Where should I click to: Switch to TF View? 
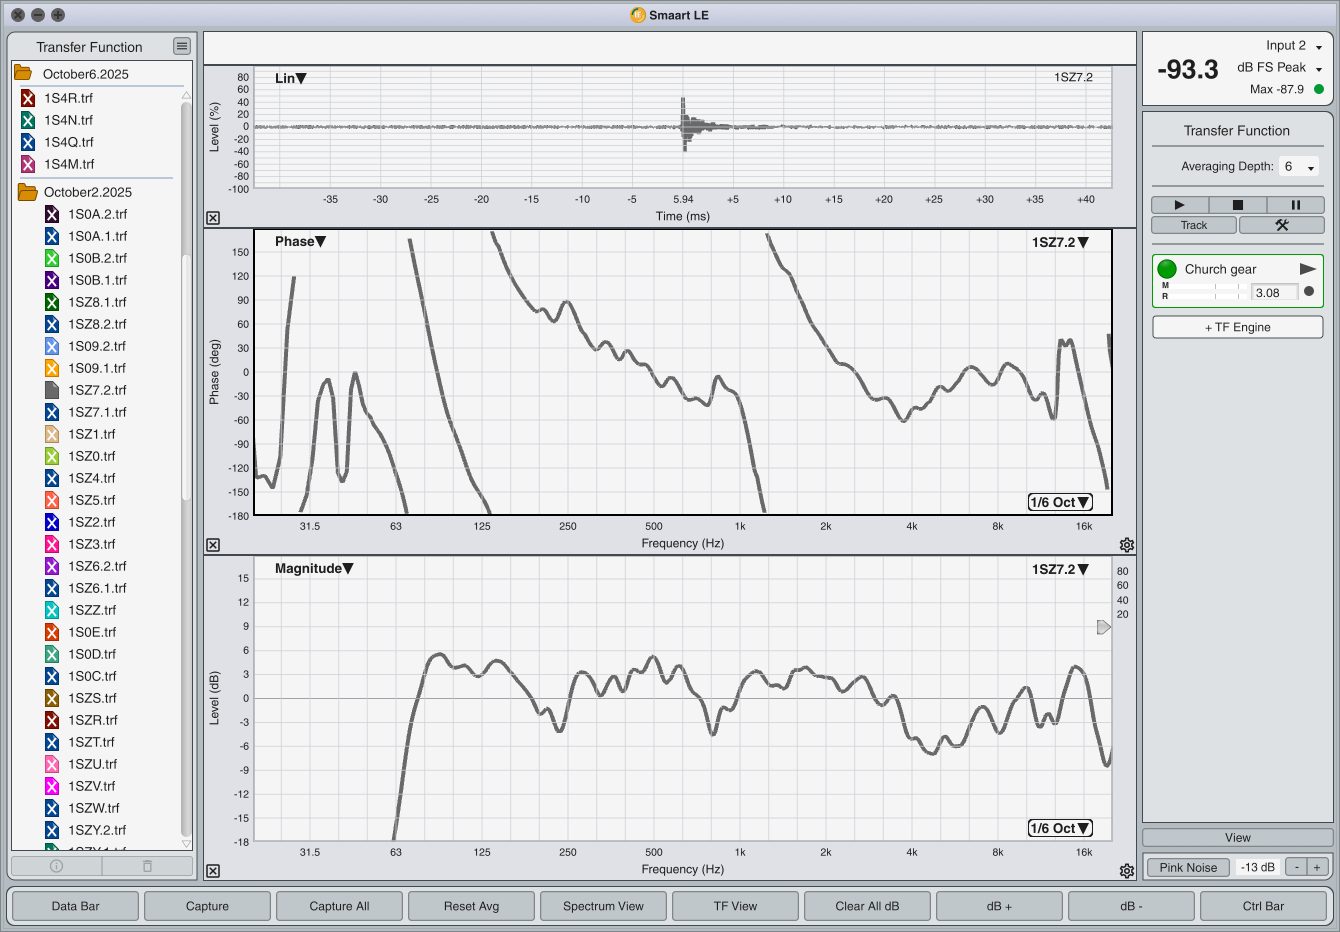tap(735, 906)
